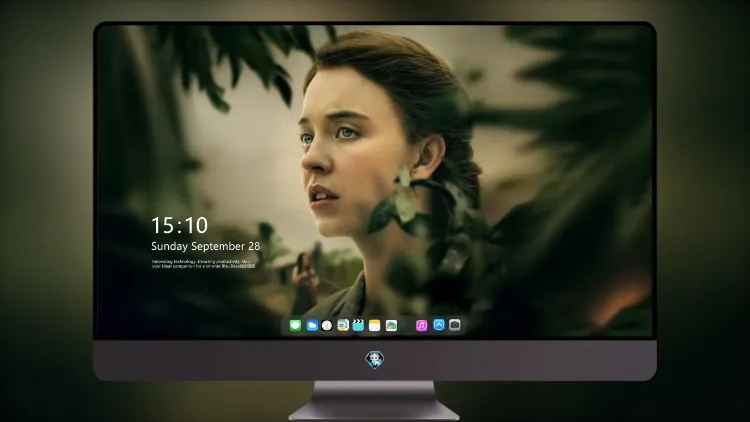Open the Clock app in the dock
This screenshot has height=422, width=750.
pyautogui.click(x=327, y=325)
